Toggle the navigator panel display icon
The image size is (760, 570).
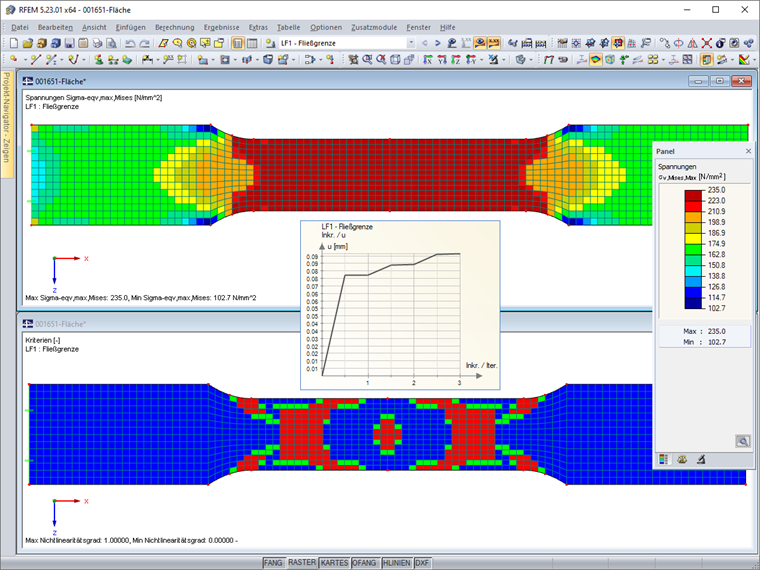click(x=238, y=43)
